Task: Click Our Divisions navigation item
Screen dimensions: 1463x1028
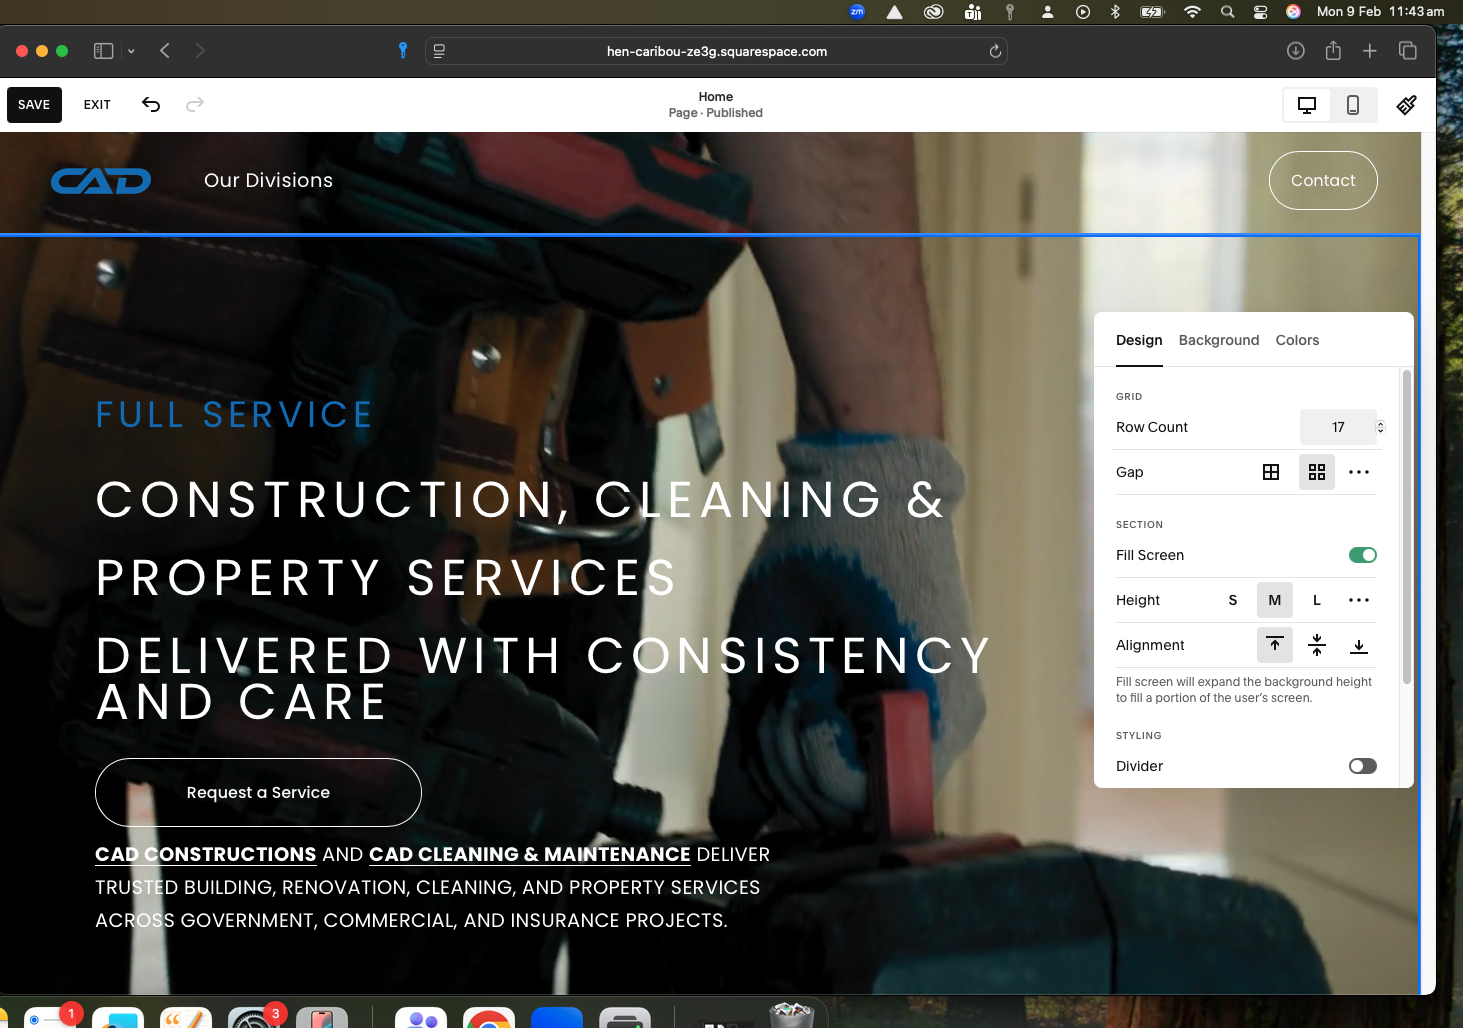Action: [x=268, y=180]
